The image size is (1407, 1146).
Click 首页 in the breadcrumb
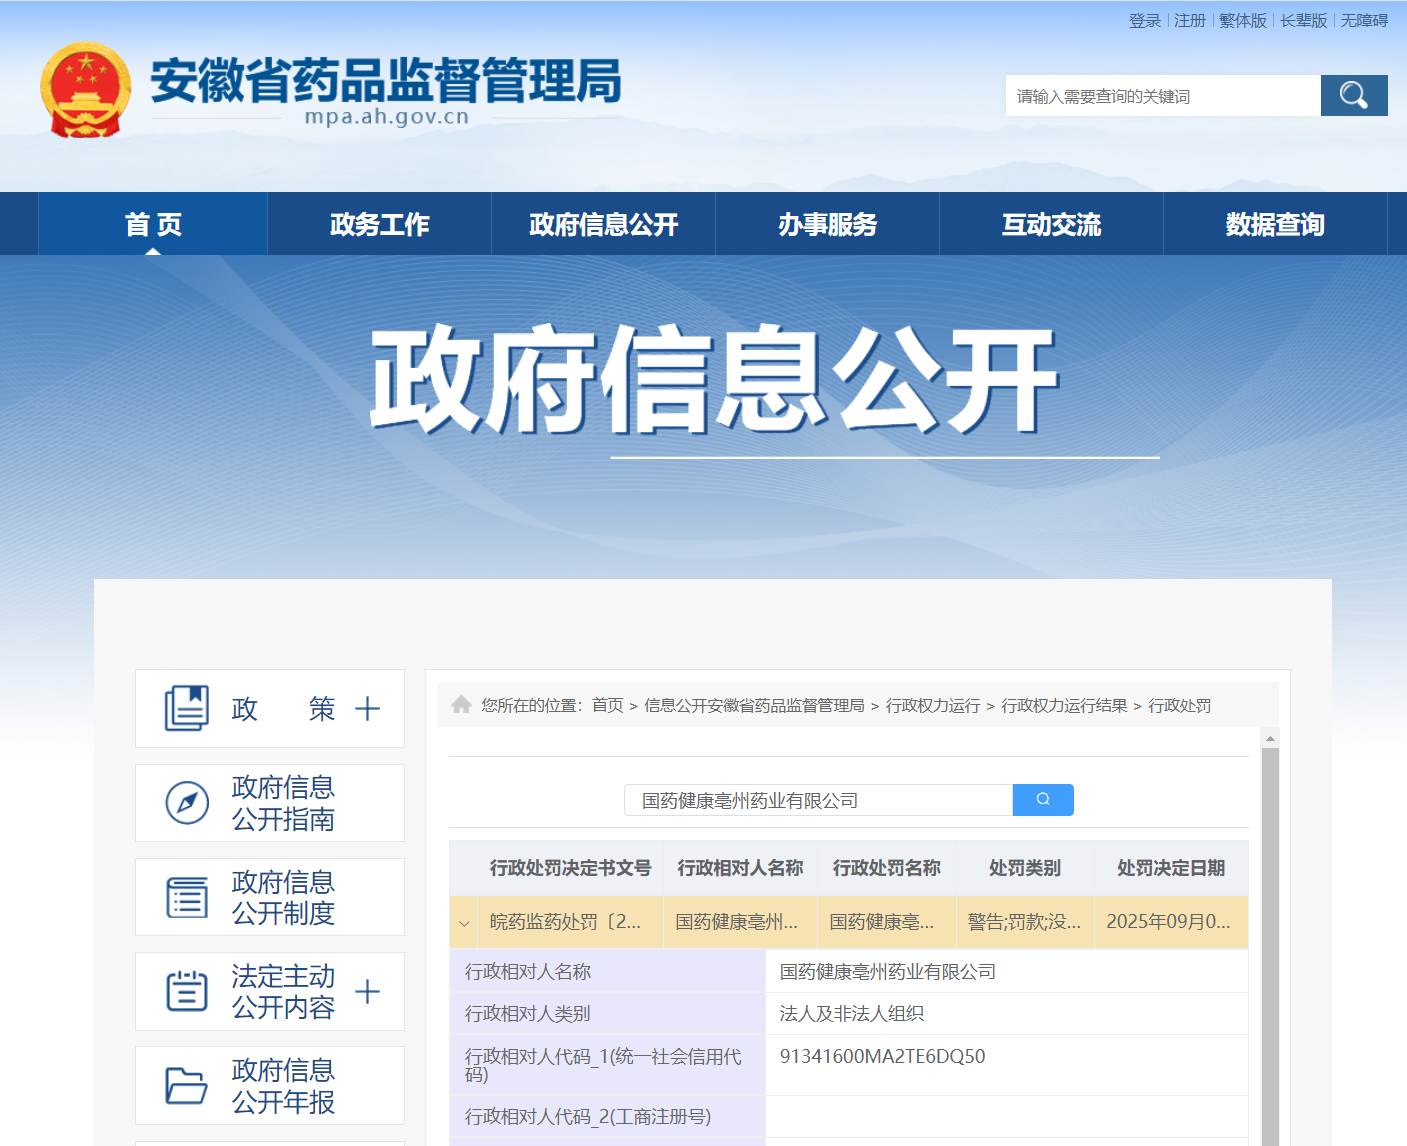click(x=608, y=706)
